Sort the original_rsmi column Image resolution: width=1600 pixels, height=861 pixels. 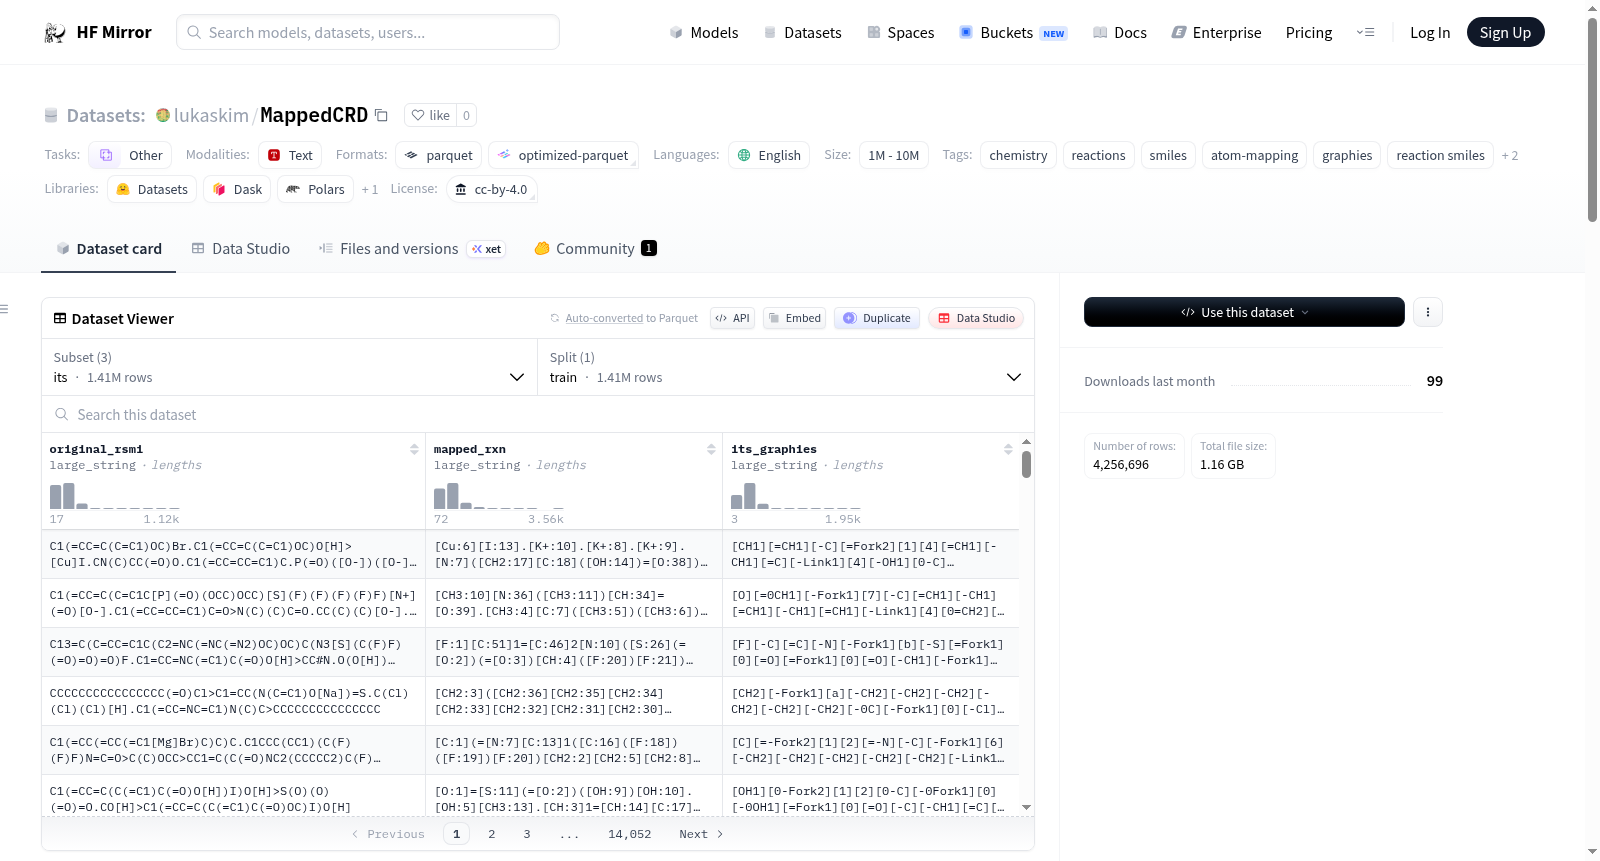[x=414, y=450]
